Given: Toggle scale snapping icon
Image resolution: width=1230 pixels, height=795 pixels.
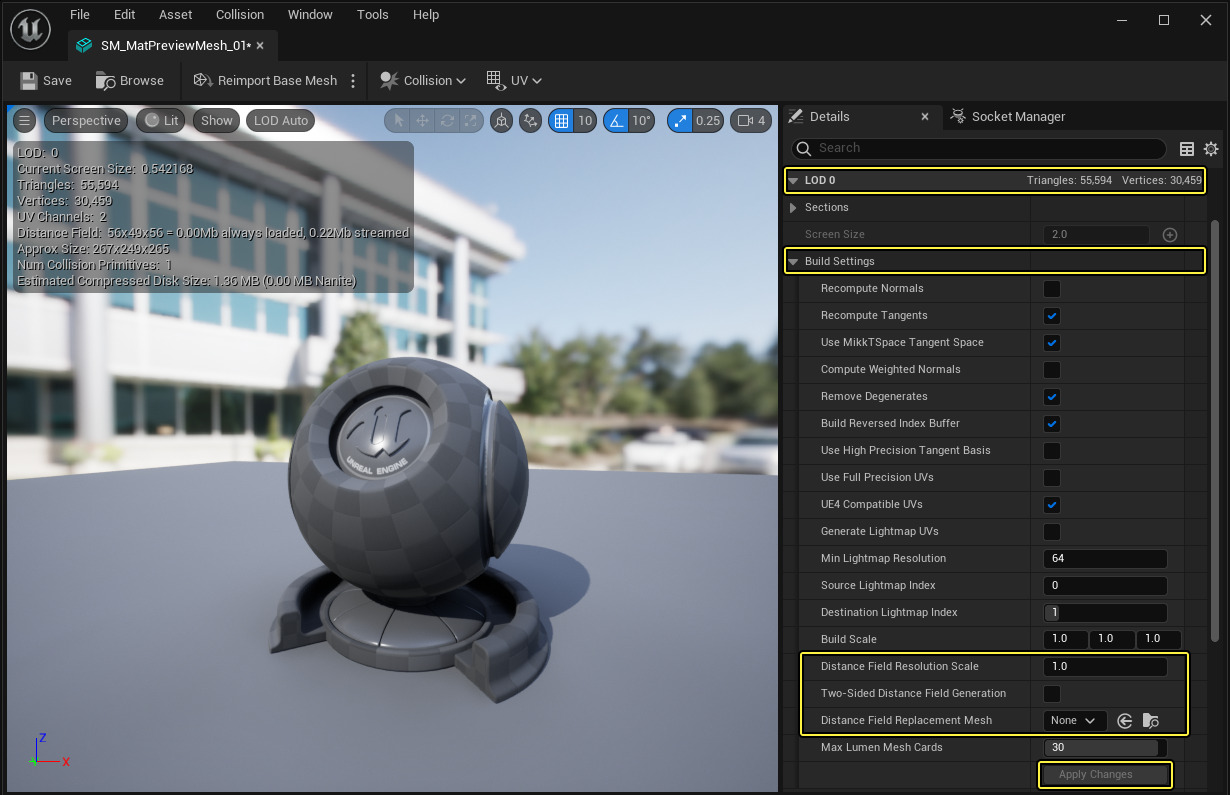Looking at the screenshot, I should pos(680,121).
